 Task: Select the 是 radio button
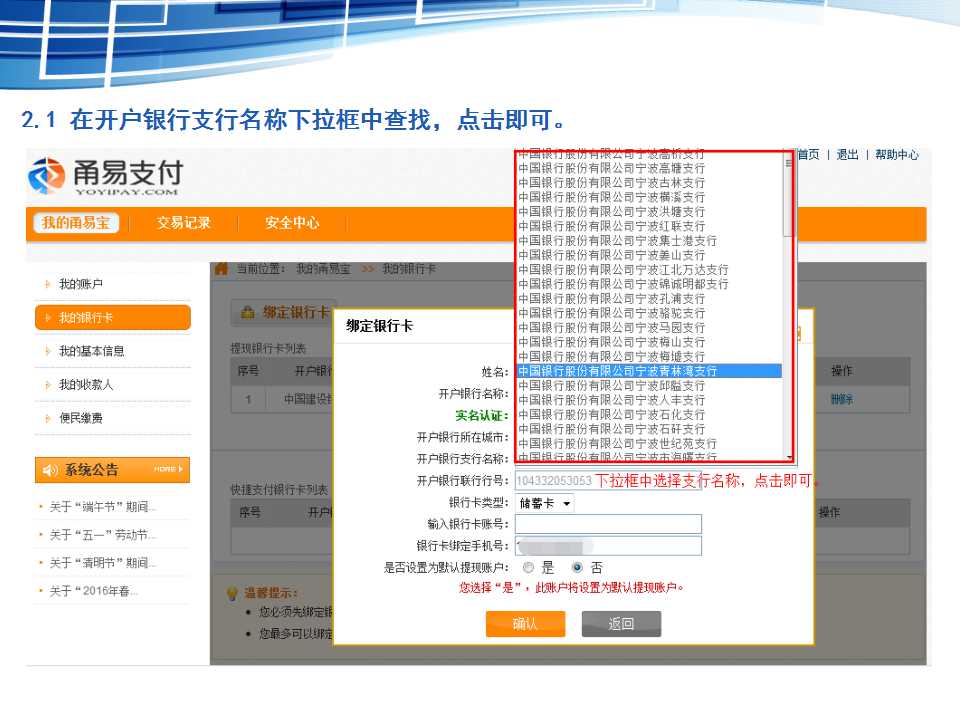pos(528,568)
